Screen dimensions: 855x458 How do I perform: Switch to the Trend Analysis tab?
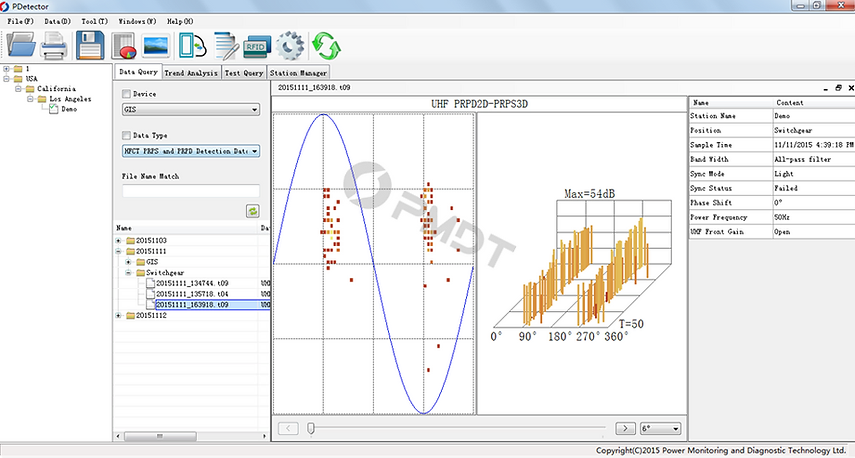(x=191, y=73)
